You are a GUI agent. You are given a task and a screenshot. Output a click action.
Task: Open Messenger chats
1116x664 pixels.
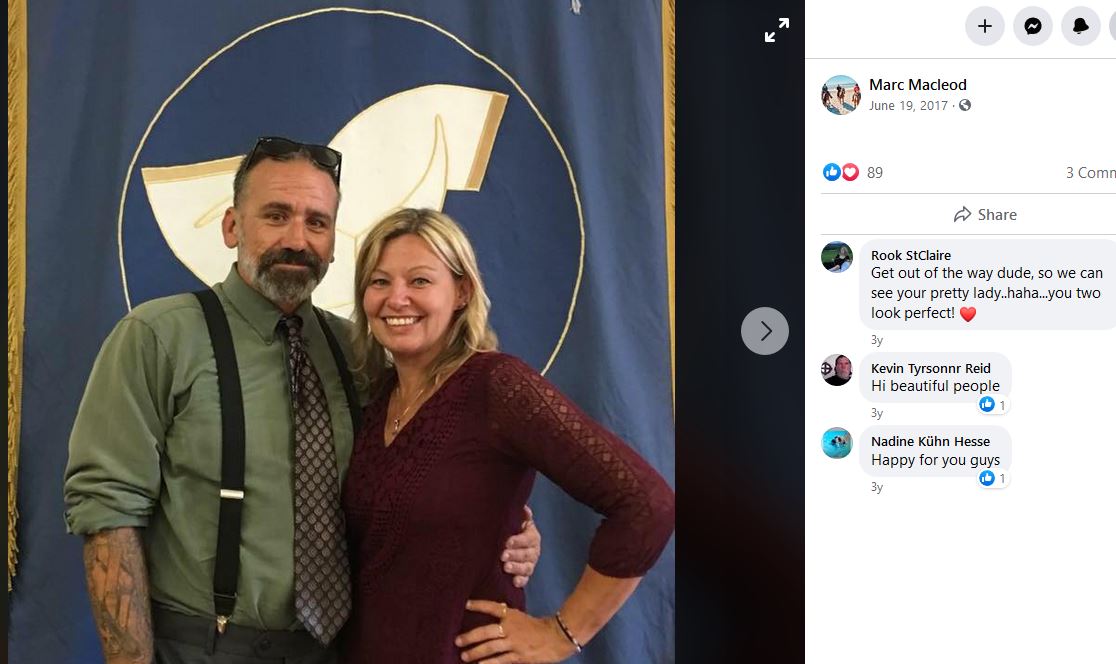pos(1033,26)
